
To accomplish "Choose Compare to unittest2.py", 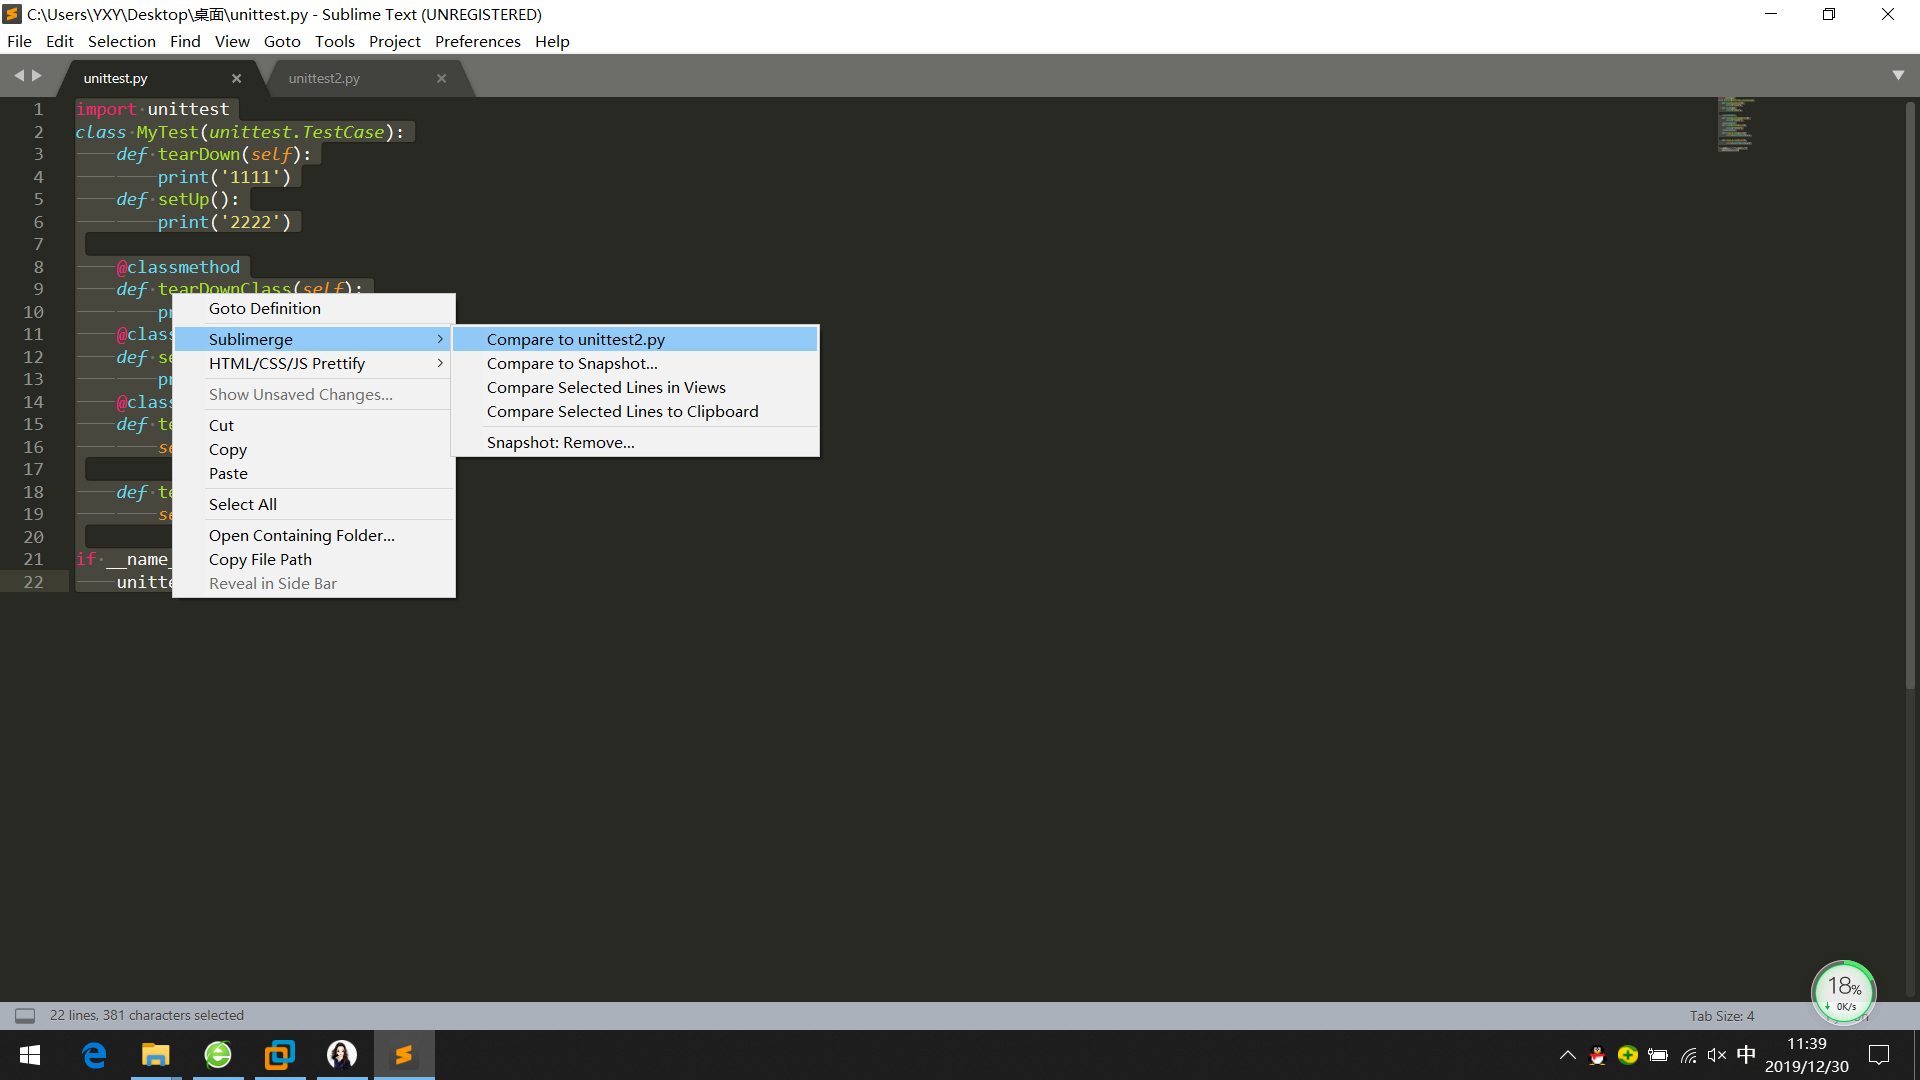I will (575, 339).
